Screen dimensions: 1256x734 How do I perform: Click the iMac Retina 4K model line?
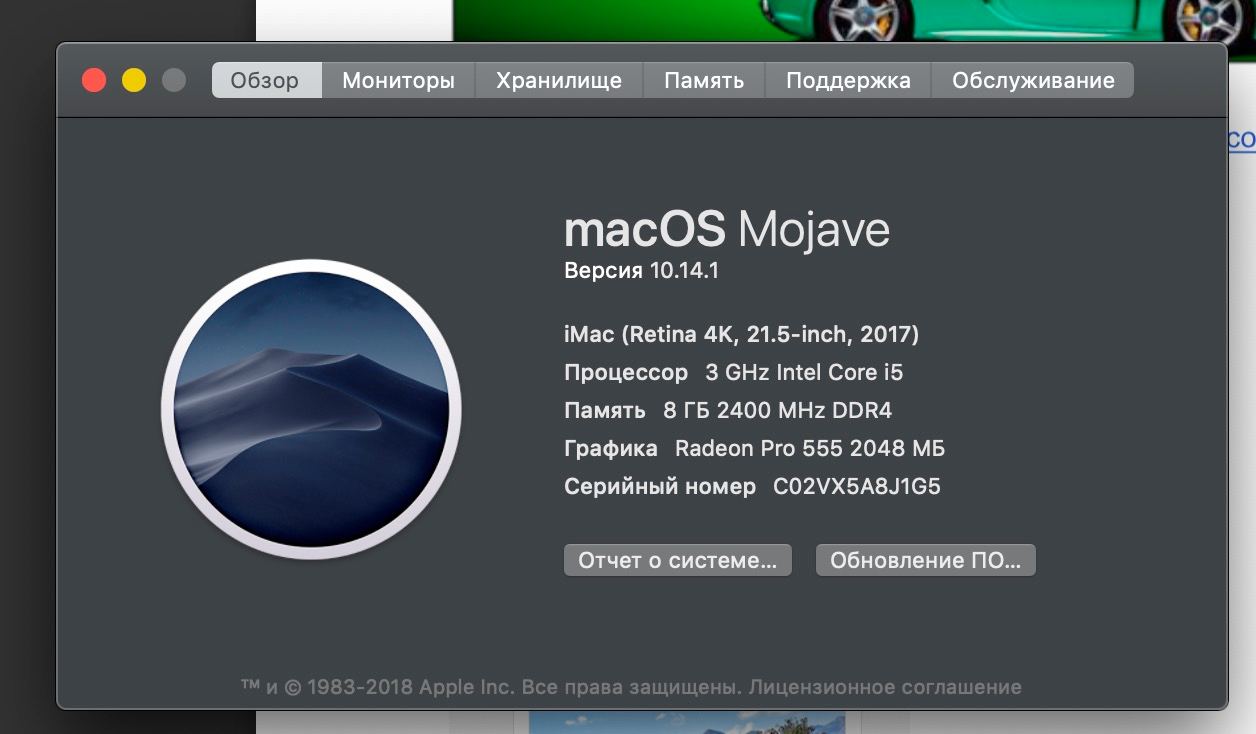741,334
